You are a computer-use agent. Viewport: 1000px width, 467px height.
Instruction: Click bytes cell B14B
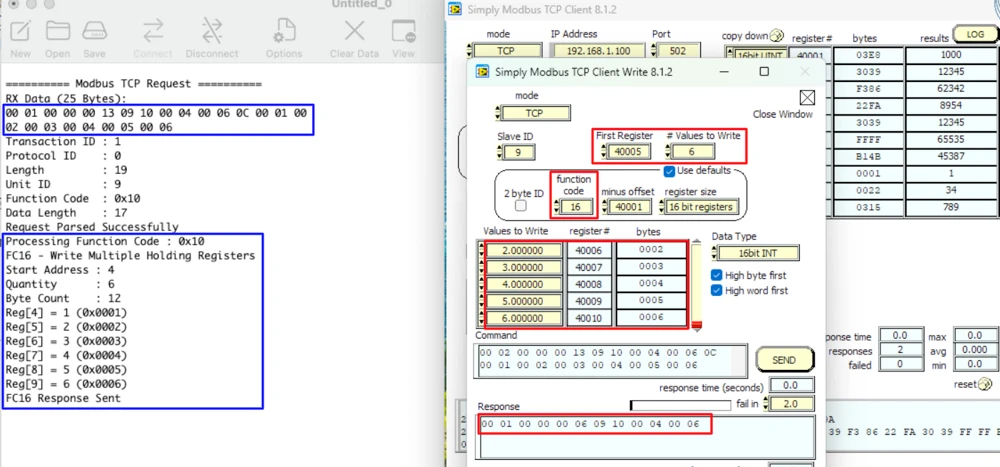(869, 156)
